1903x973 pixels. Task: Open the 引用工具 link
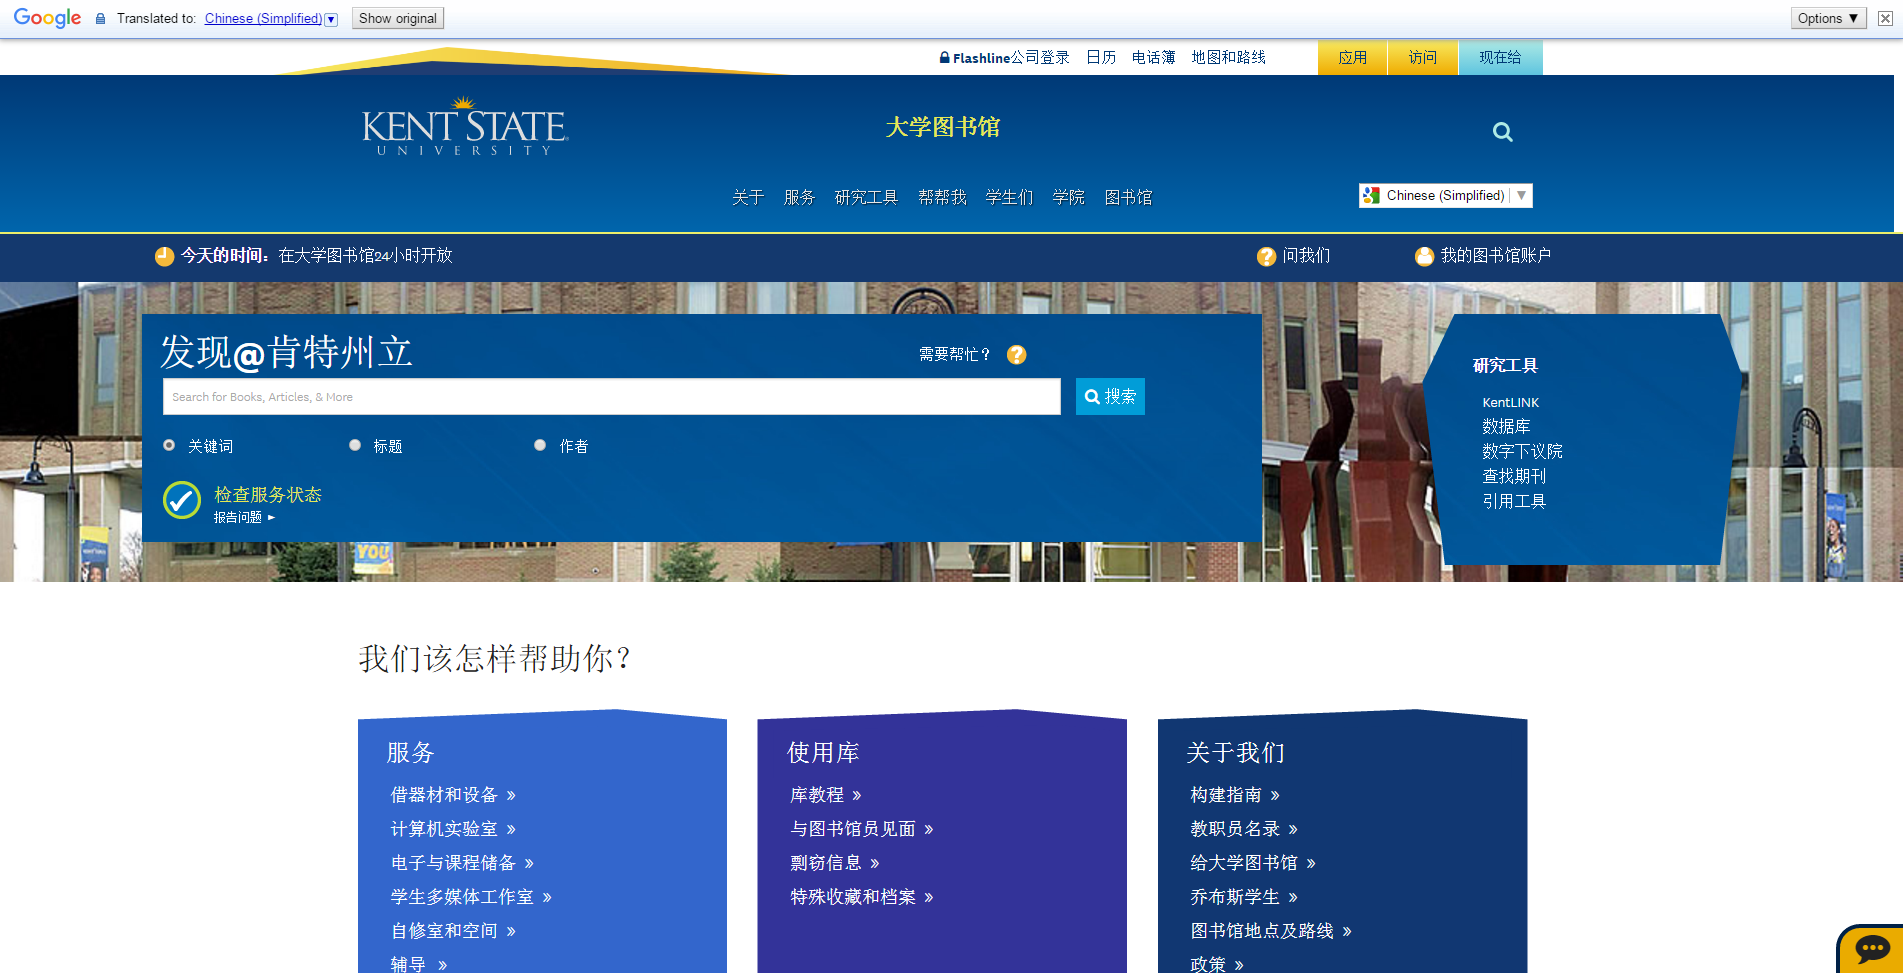point(1514,502)
